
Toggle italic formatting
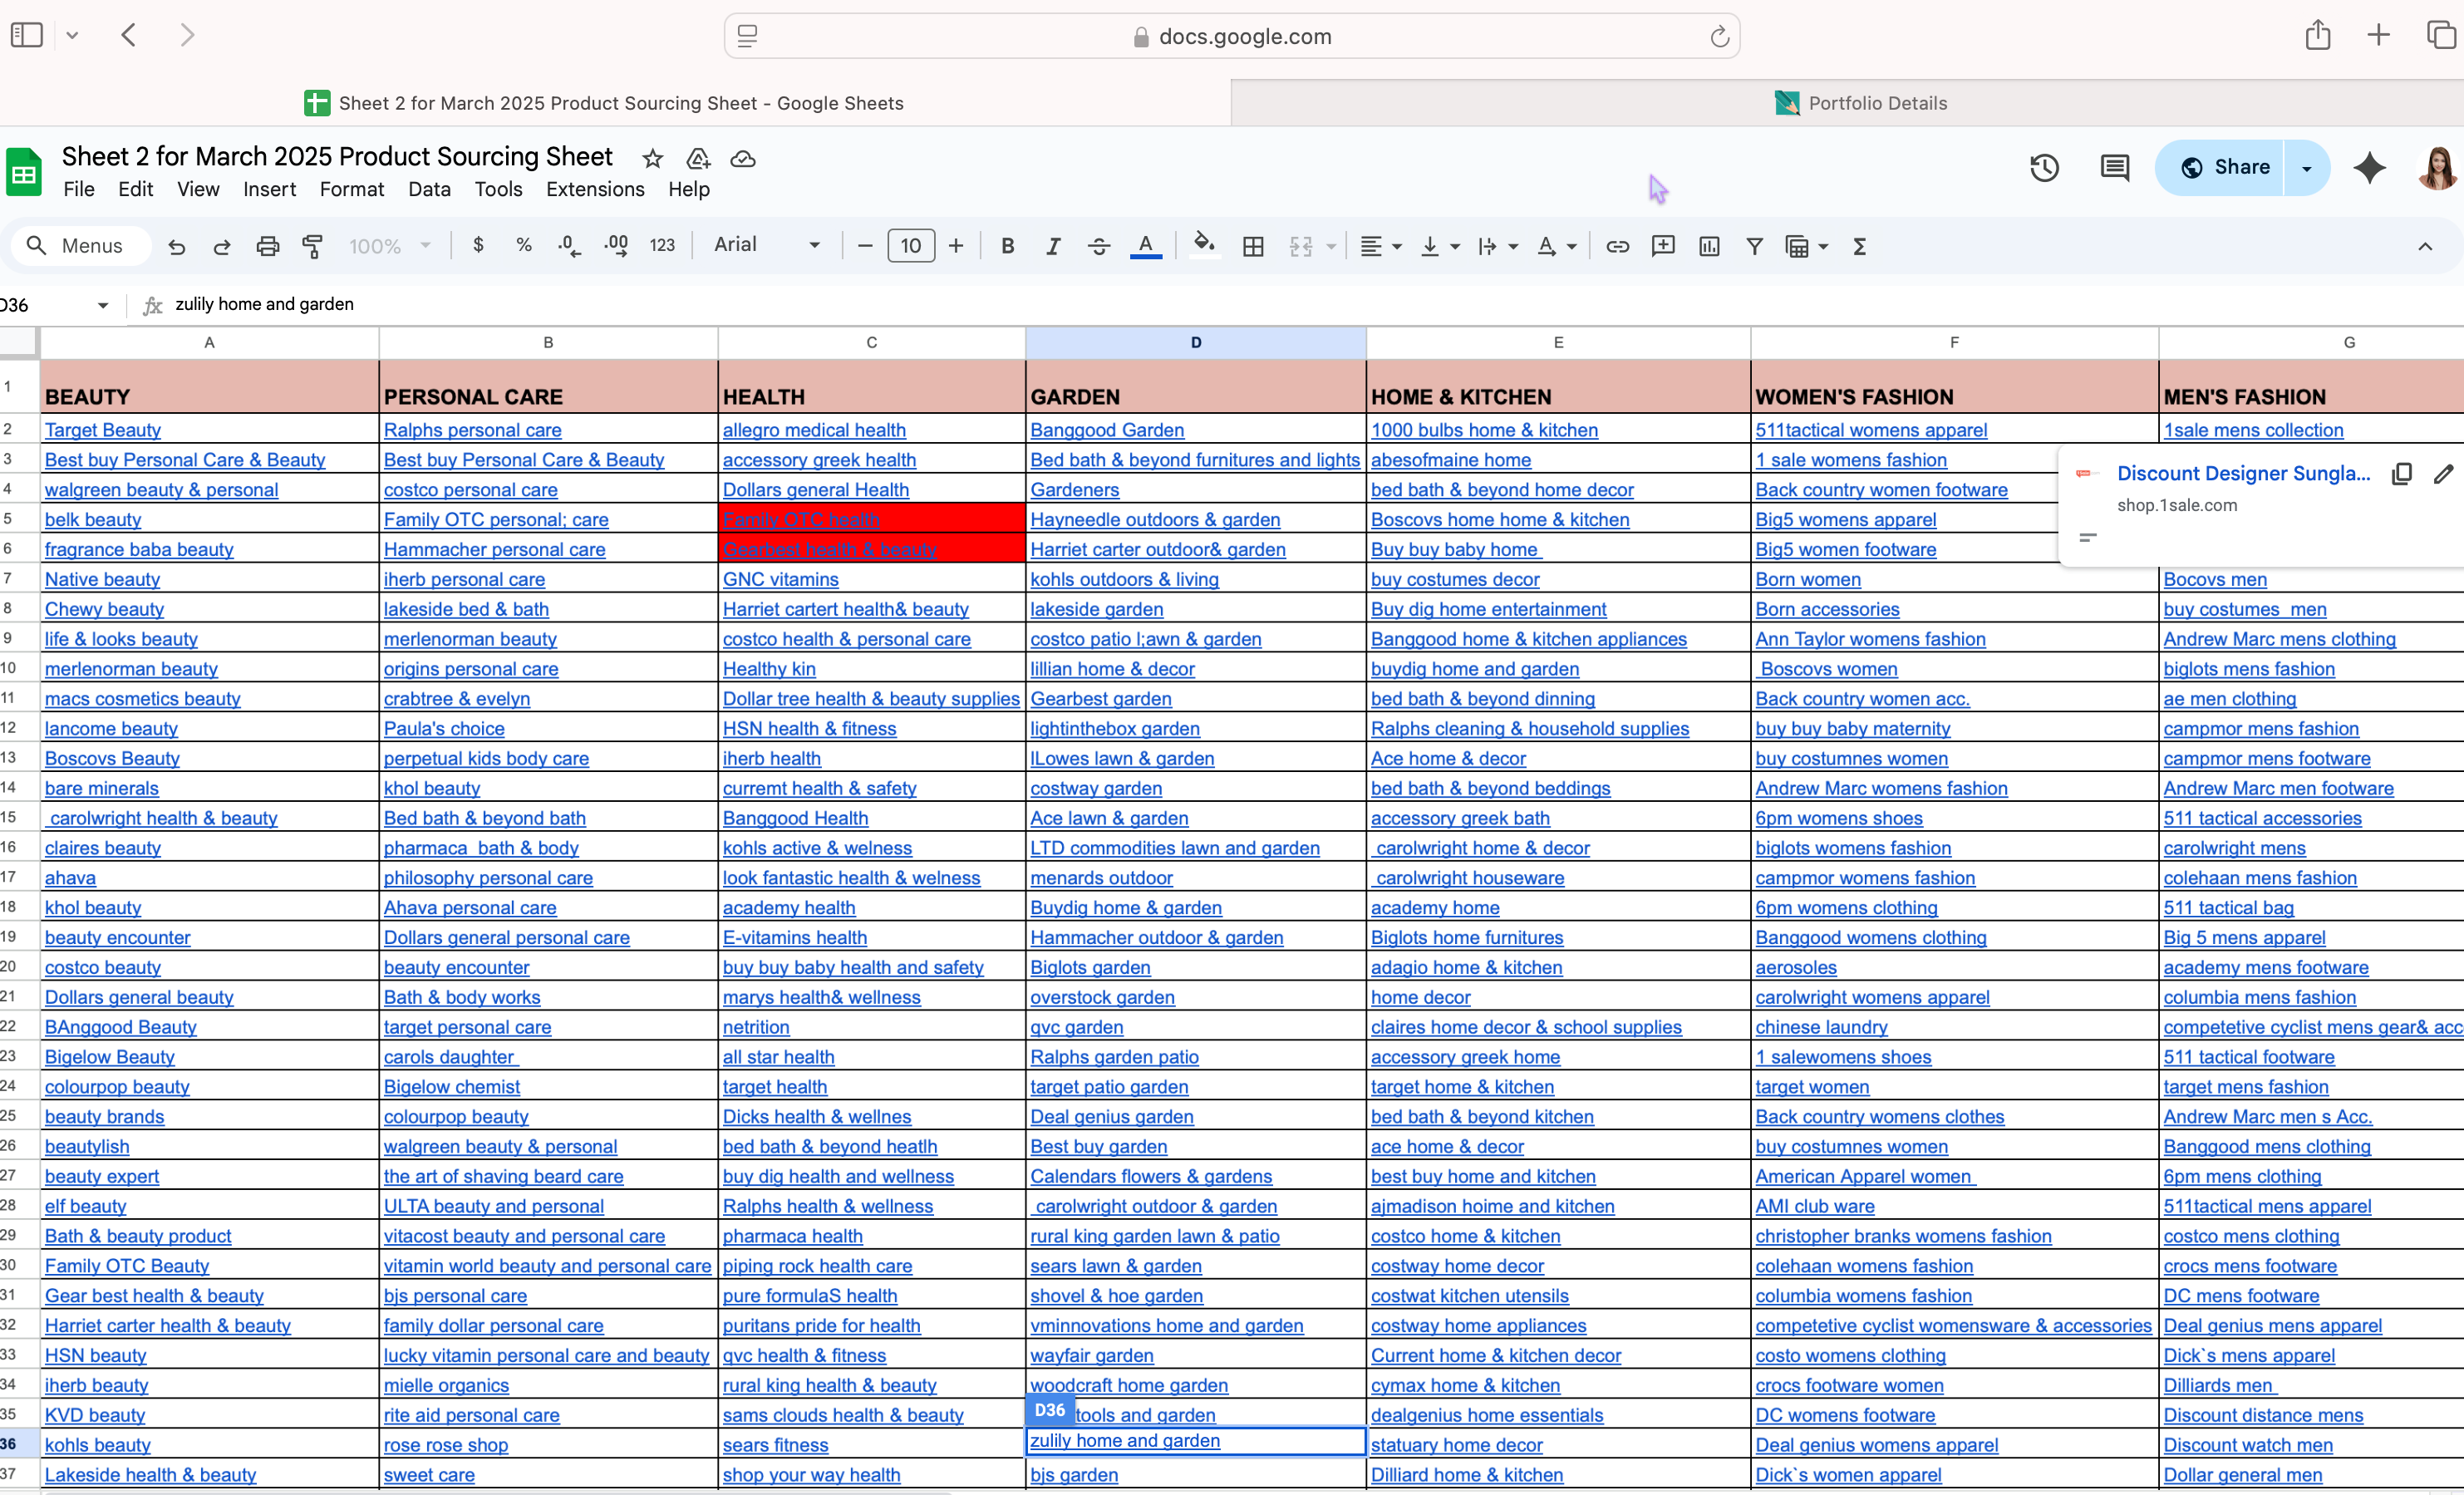pyautogui.click(x=1053, y=246)
